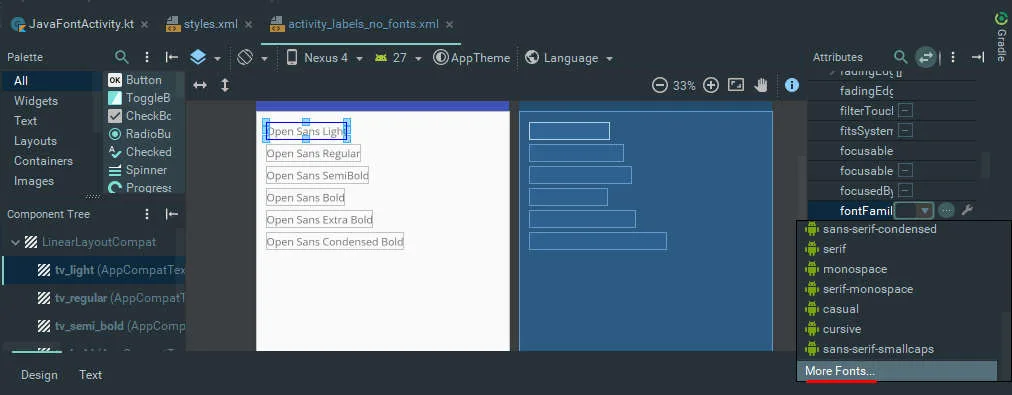The width and height of the screenshot is (1012, 395).
Task: Close the activity_labels_no_fonts.xml tab
Action: (449, 25)
